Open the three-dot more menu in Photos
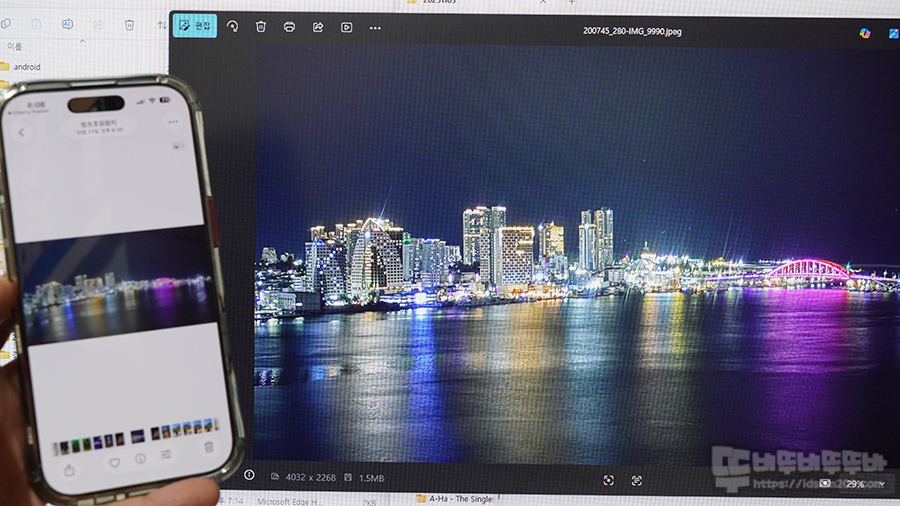Screen dimensions: 900x506 click(375, 28)
